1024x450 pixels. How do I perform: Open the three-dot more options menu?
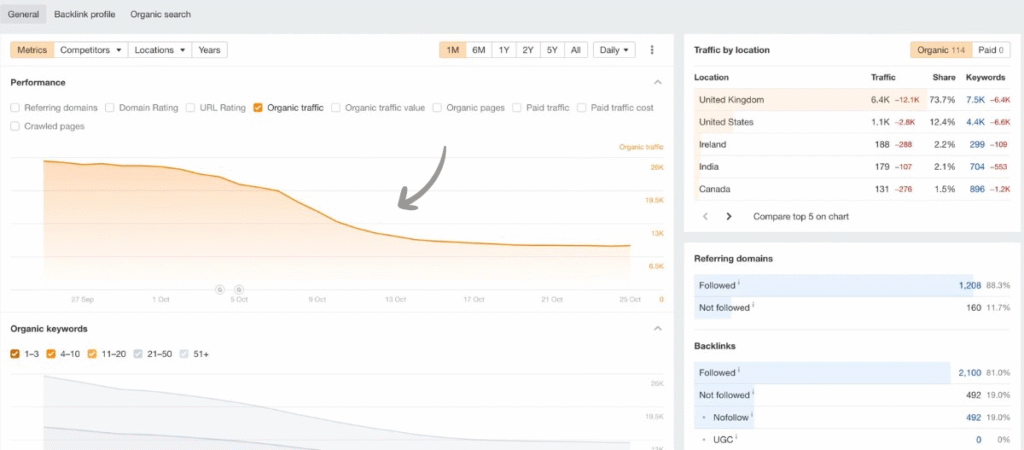click(652, 50)
